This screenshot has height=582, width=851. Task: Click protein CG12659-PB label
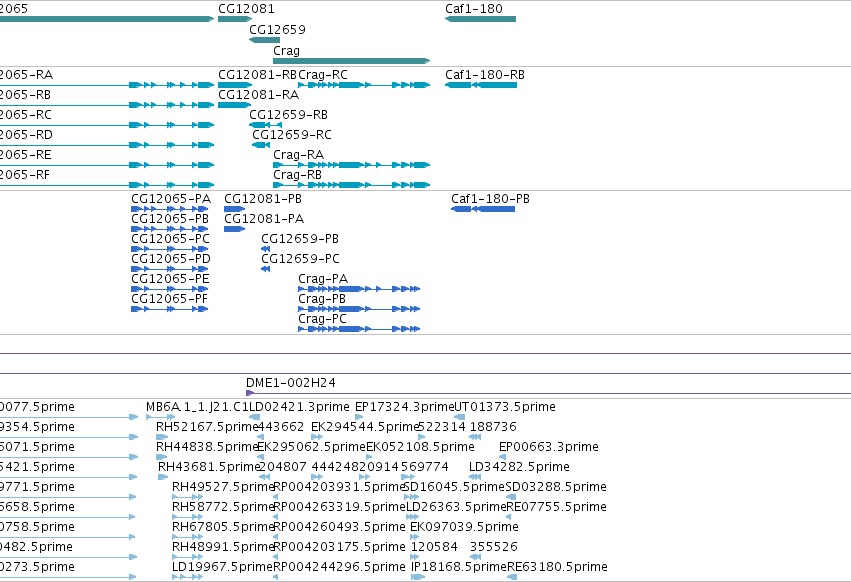coord(300,239)
